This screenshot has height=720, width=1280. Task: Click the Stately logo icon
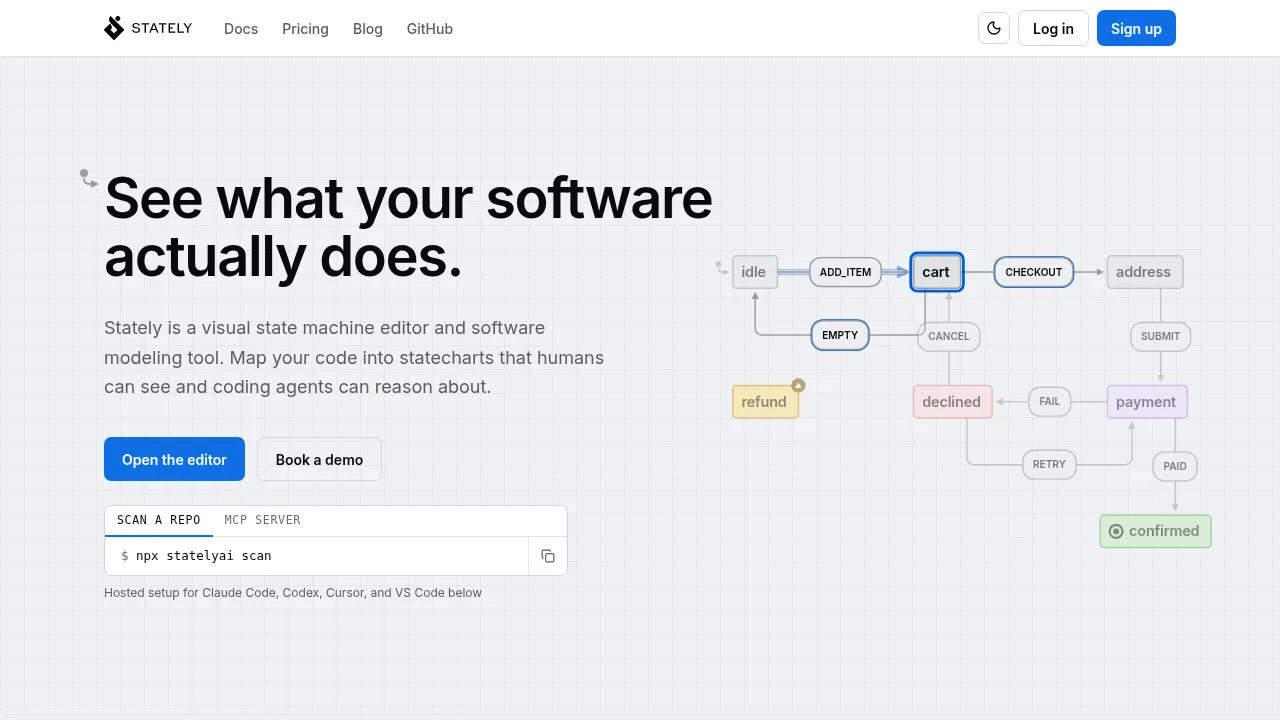[x=114, y=28]
